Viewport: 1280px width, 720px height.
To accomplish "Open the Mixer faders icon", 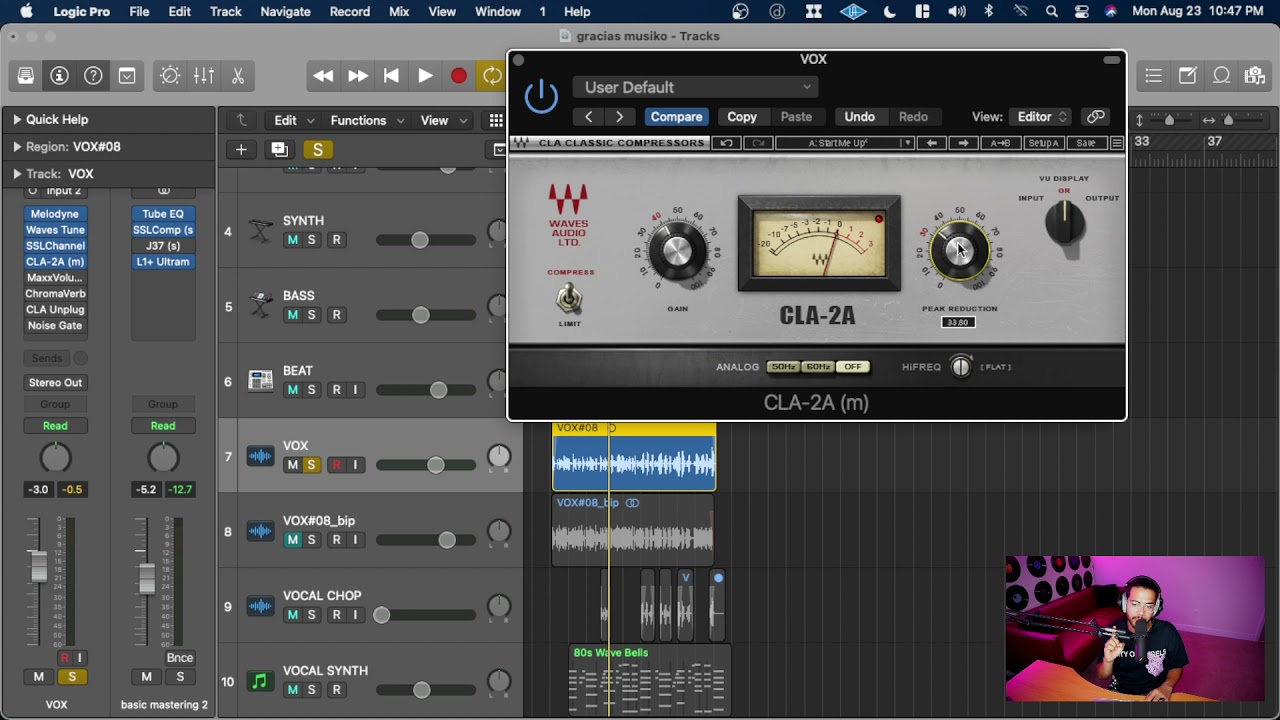I will (x=204, y=76).
